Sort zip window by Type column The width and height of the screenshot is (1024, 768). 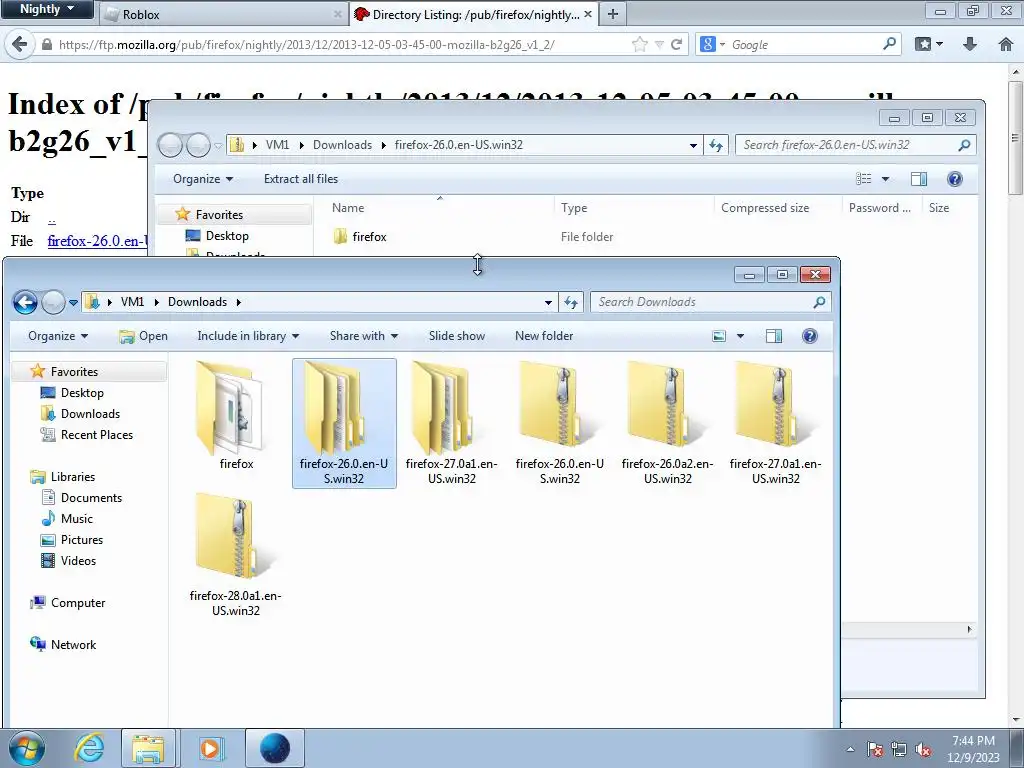click(635, 208)
